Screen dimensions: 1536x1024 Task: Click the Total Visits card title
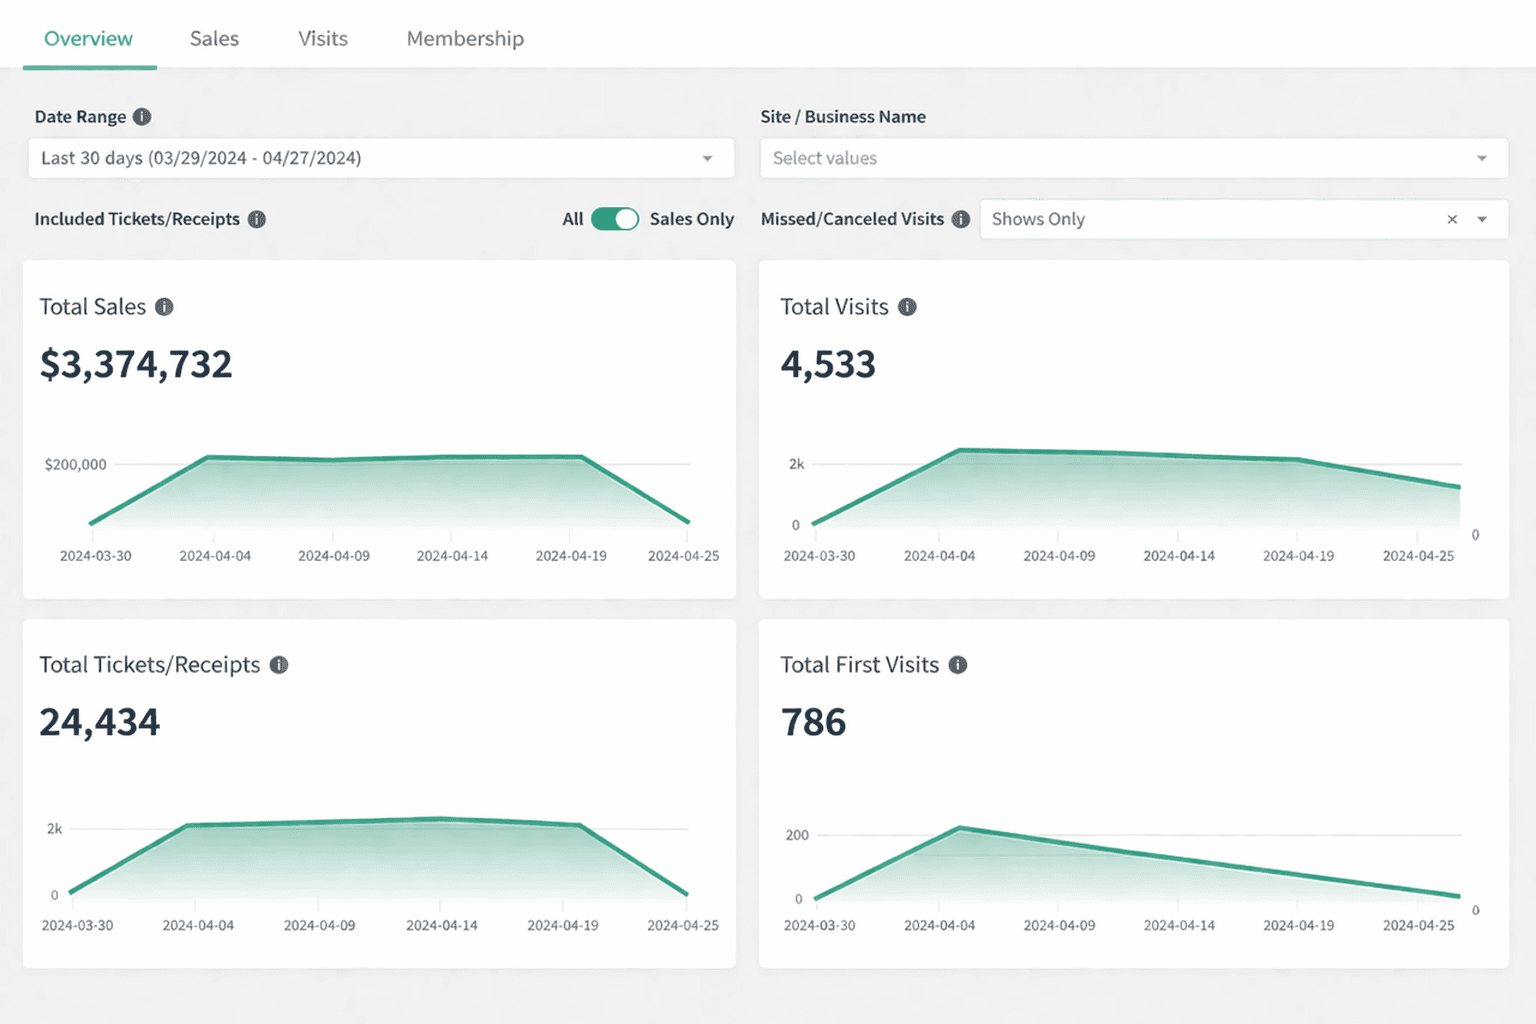tap(835, 307)
